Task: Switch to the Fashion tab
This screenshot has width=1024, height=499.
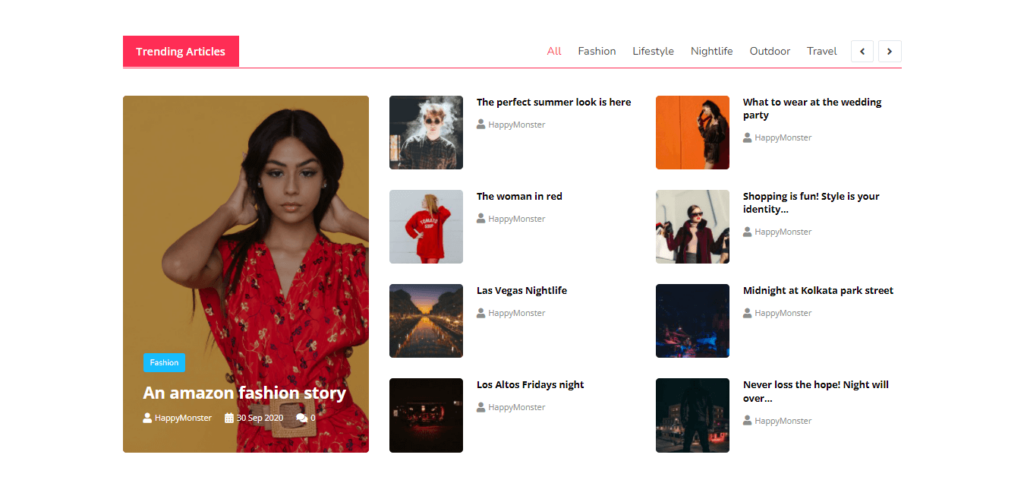Action: pyautogui.click(x=597, y=51)
